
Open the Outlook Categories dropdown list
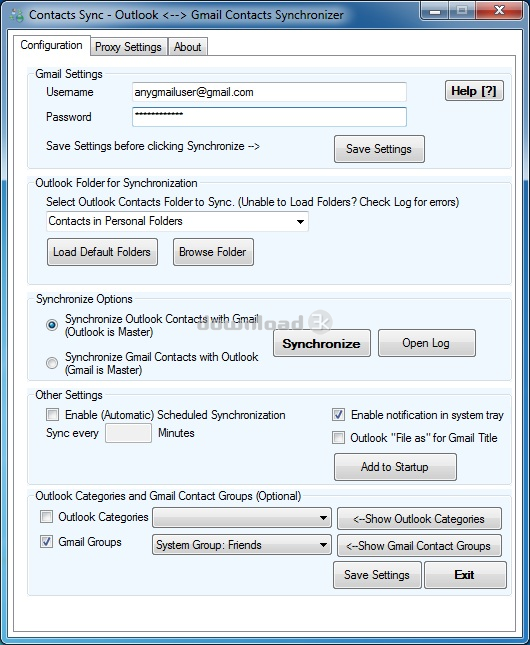click(x=242, y=518)
